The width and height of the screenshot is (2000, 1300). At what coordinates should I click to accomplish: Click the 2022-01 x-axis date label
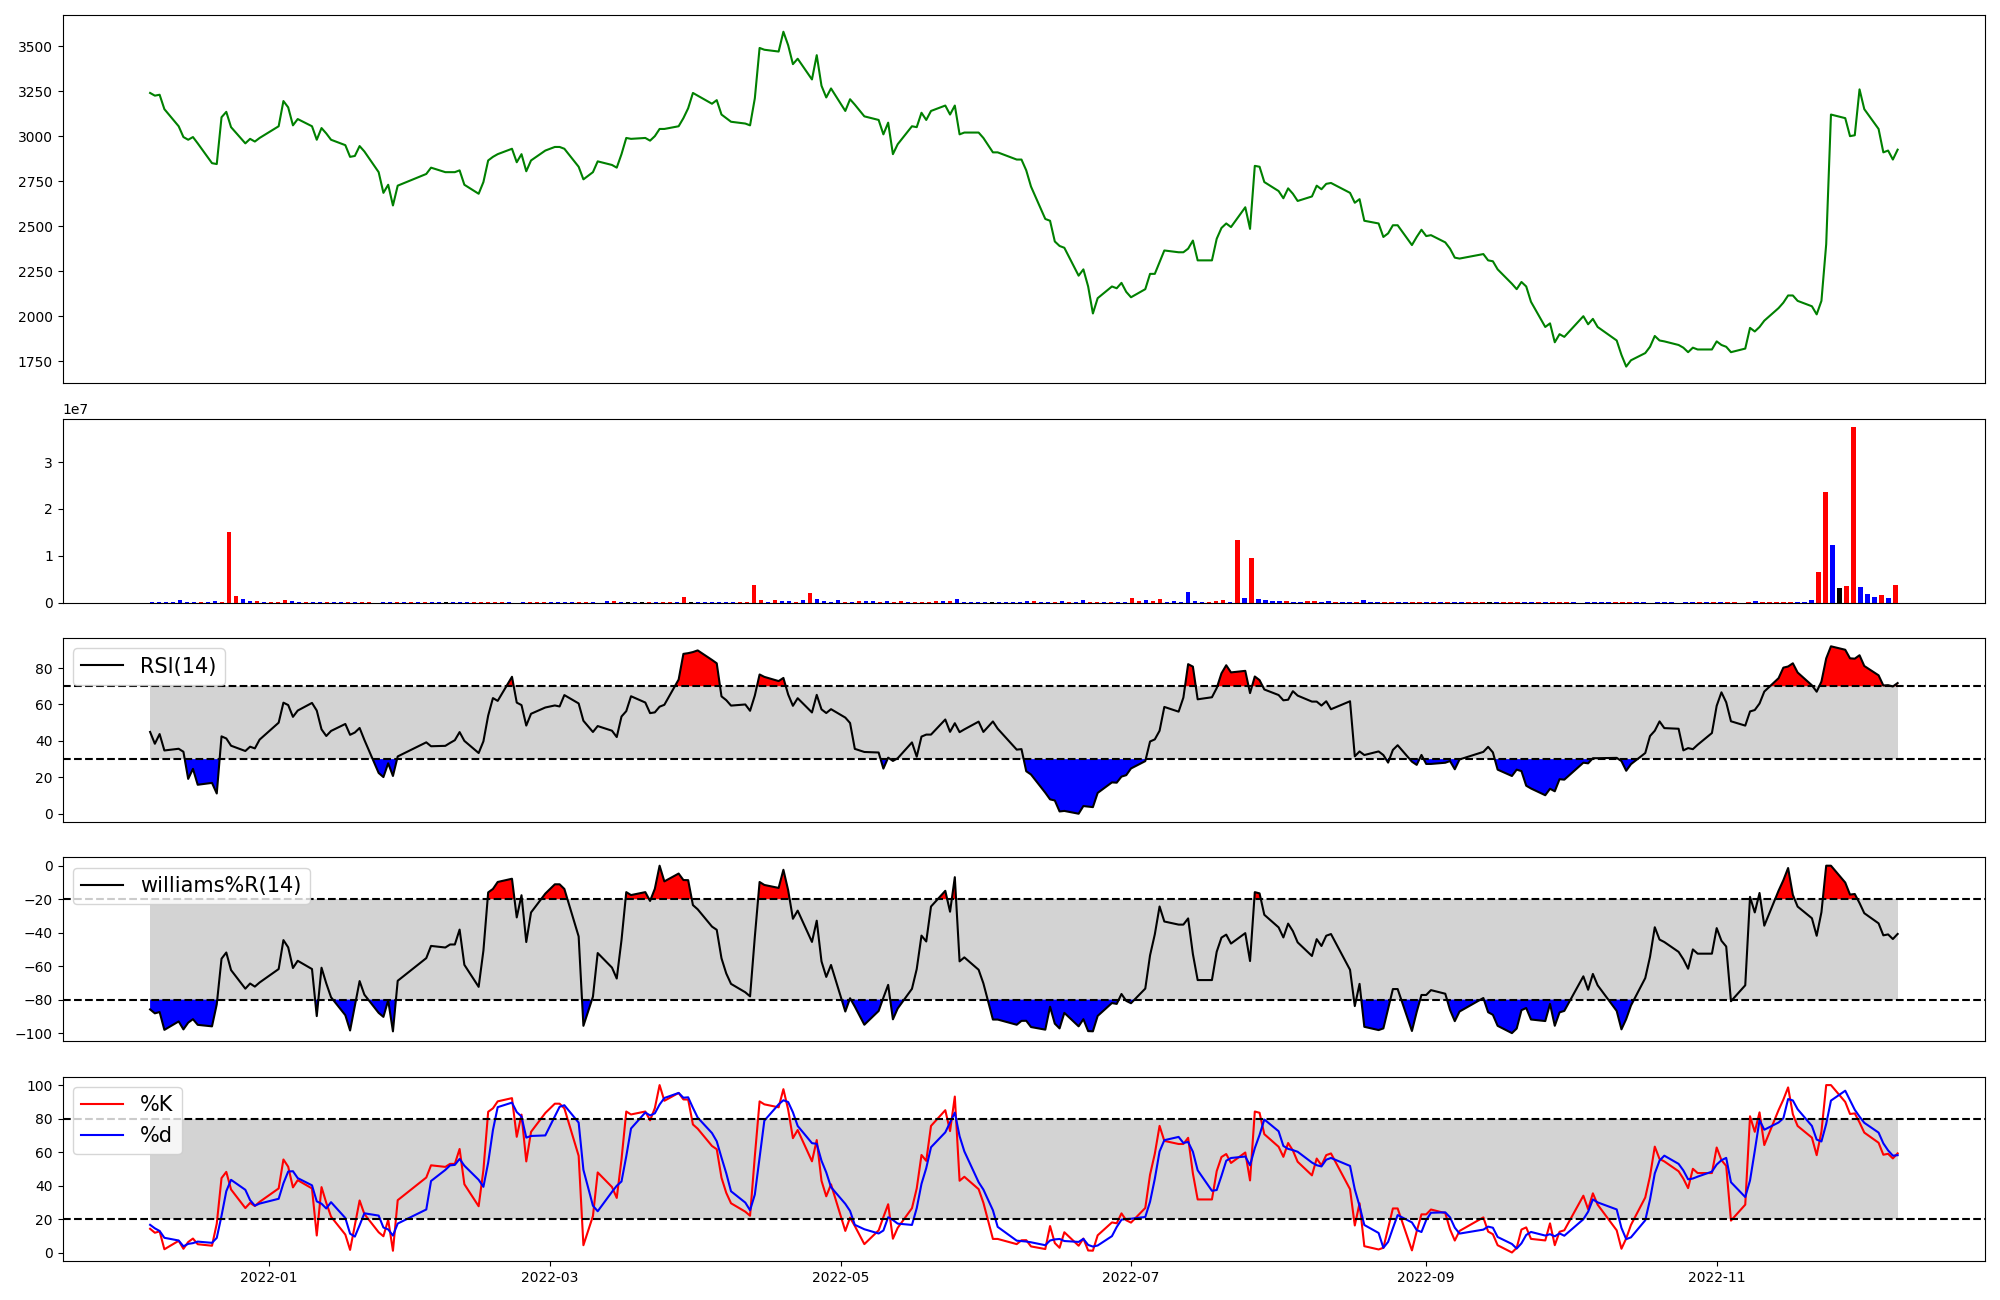tap(268, 1277)
